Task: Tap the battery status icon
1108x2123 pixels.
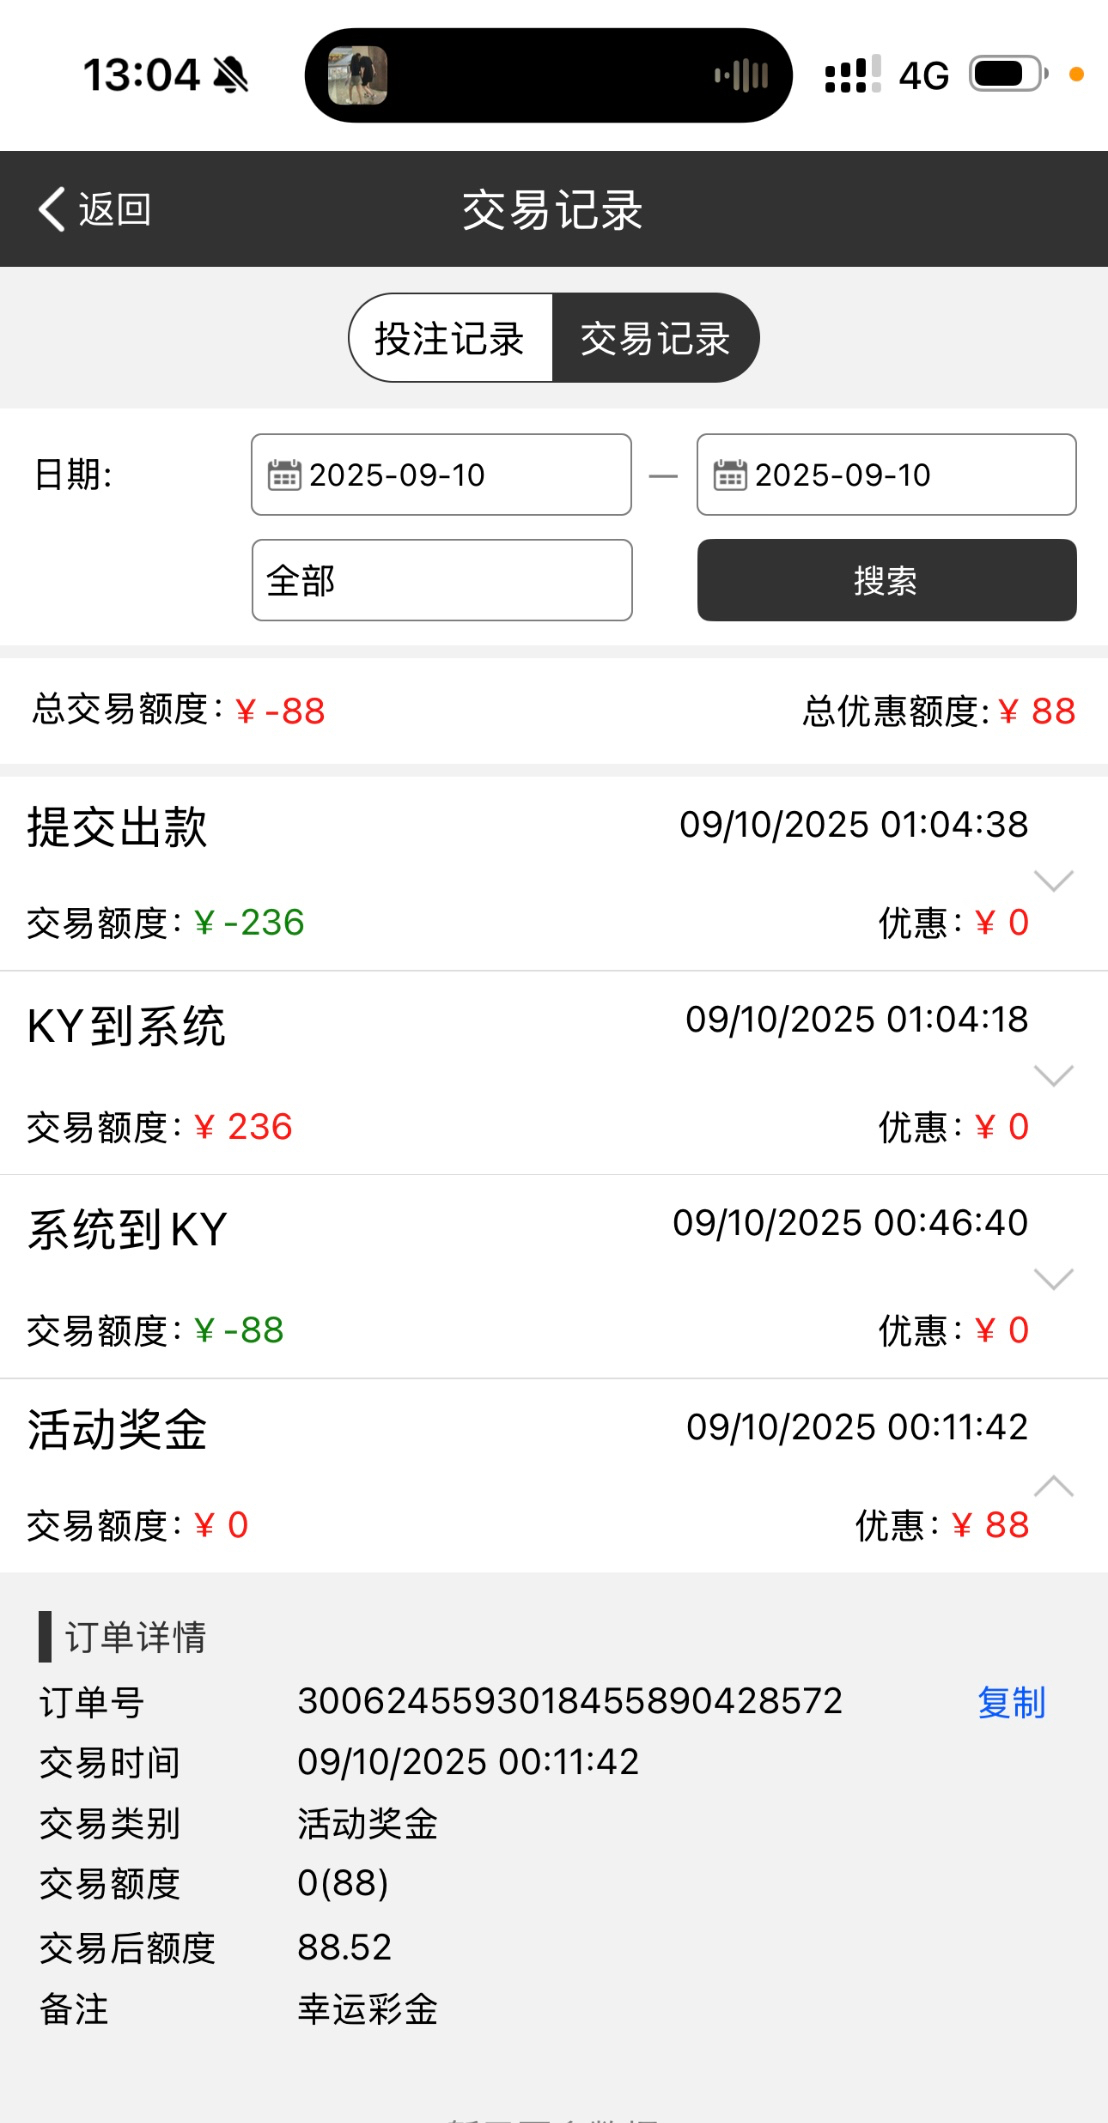Action: pos(1008,75)
